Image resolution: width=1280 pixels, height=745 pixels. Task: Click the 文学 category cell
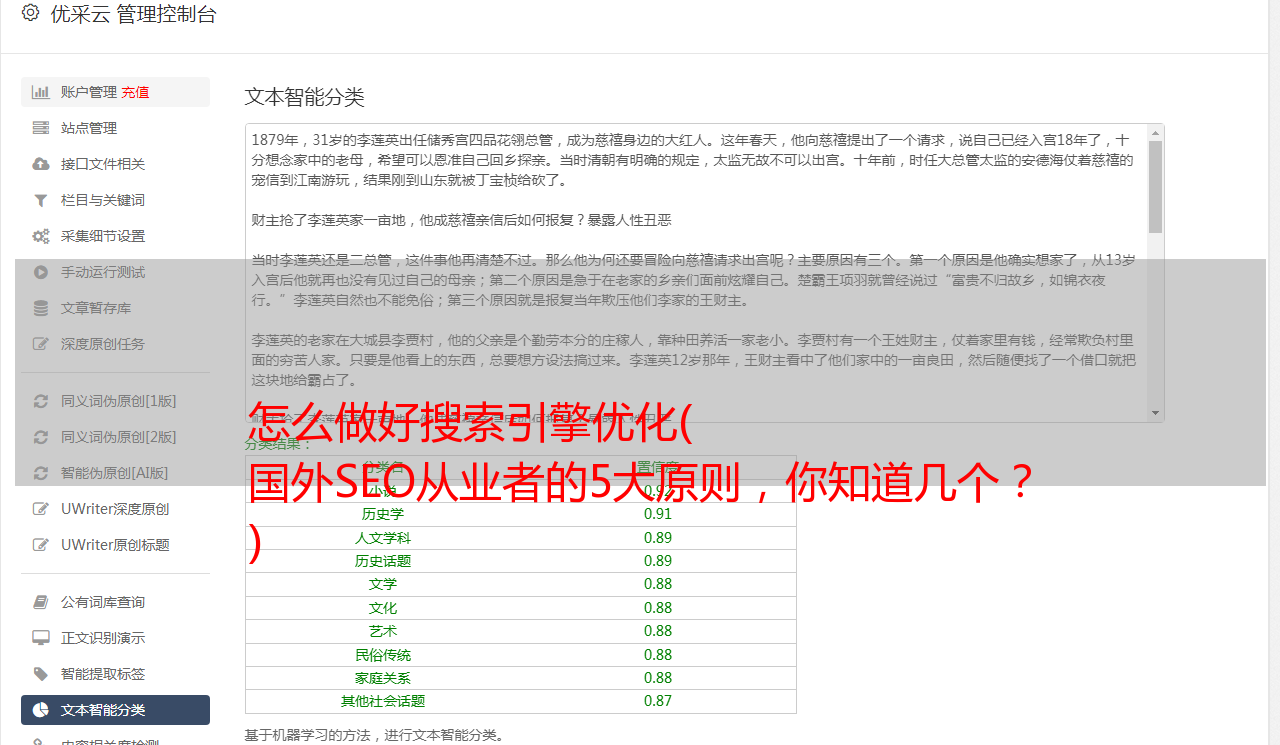coord(383,584)
